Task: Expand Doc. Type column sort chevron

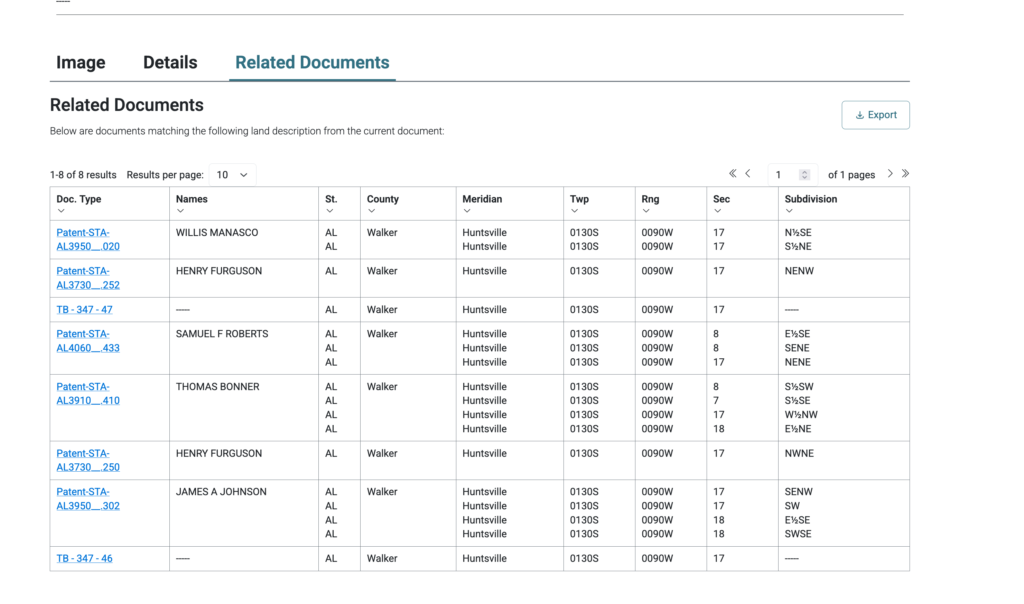Action: 61,211
